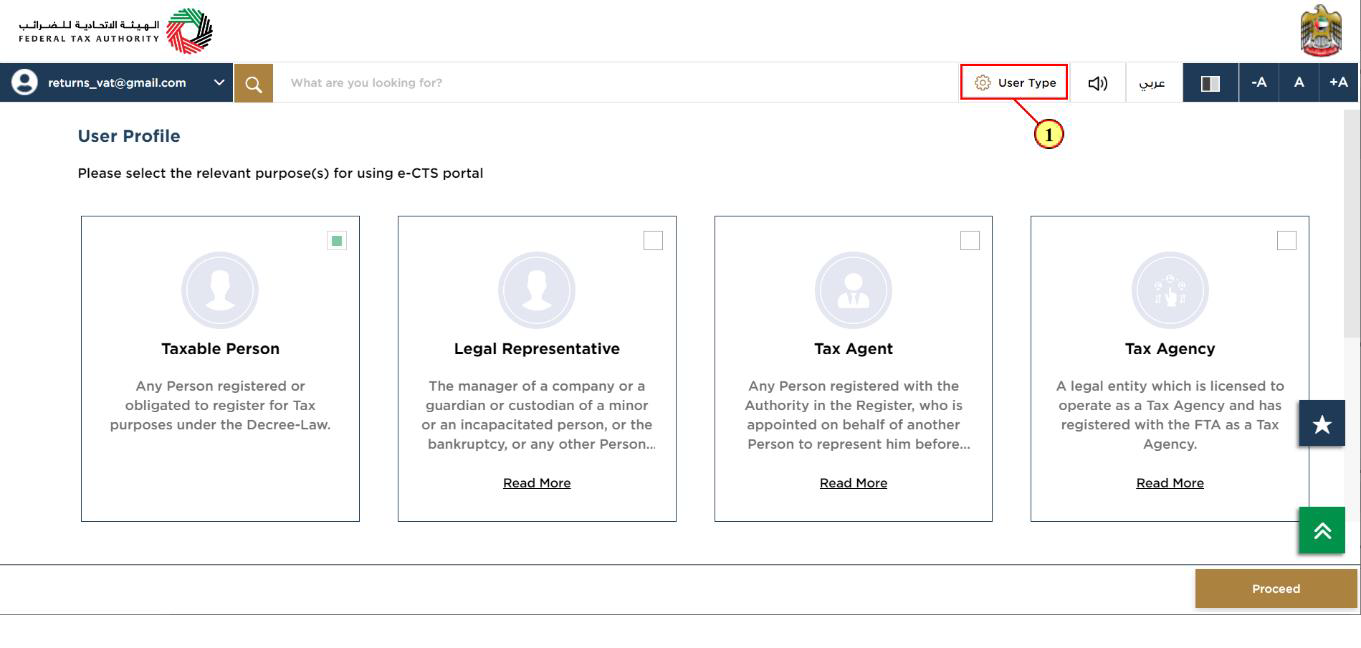Increase font size with +A
The height and width of the screenshot is (648, 1361).
[1339, 83]
